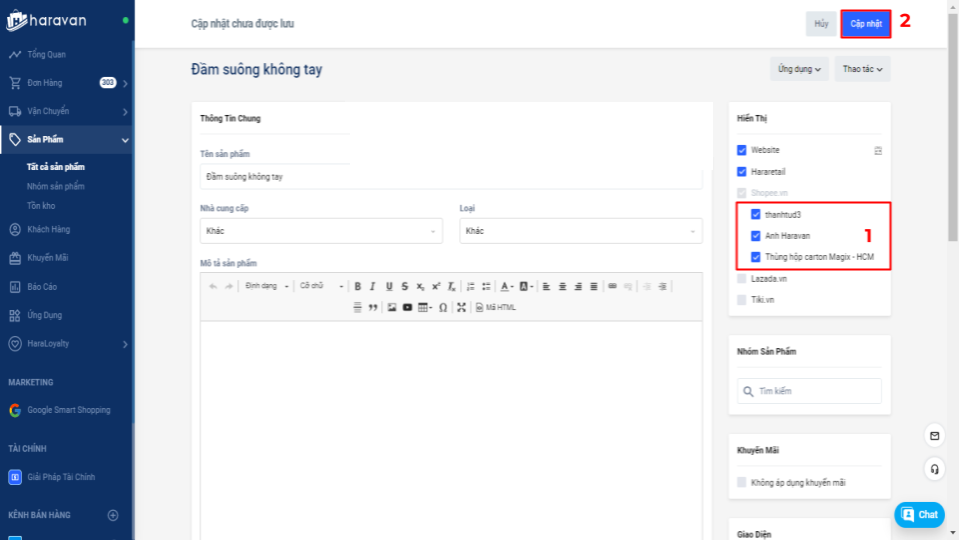Go to Tồn kho submenu item

point(41,205)
